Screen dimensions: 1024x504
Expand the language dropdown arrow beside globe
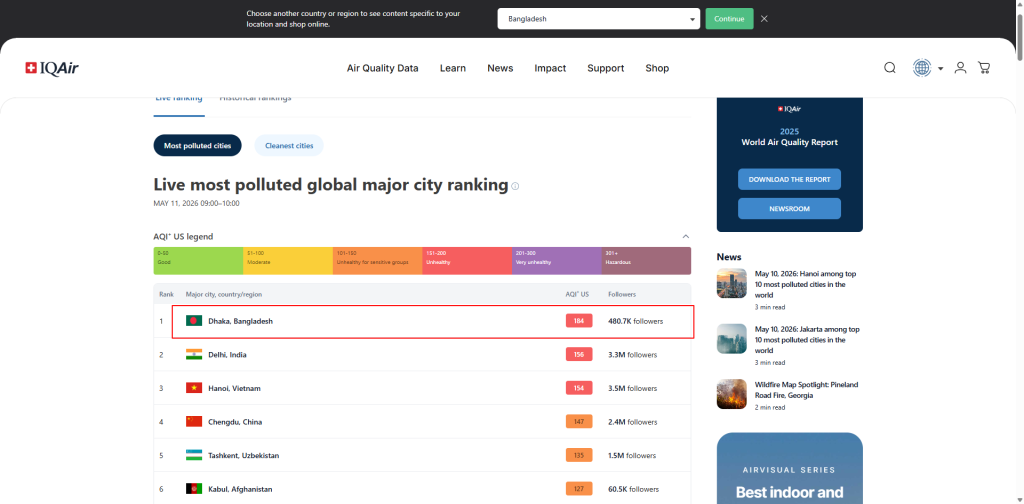click(940, 69)
